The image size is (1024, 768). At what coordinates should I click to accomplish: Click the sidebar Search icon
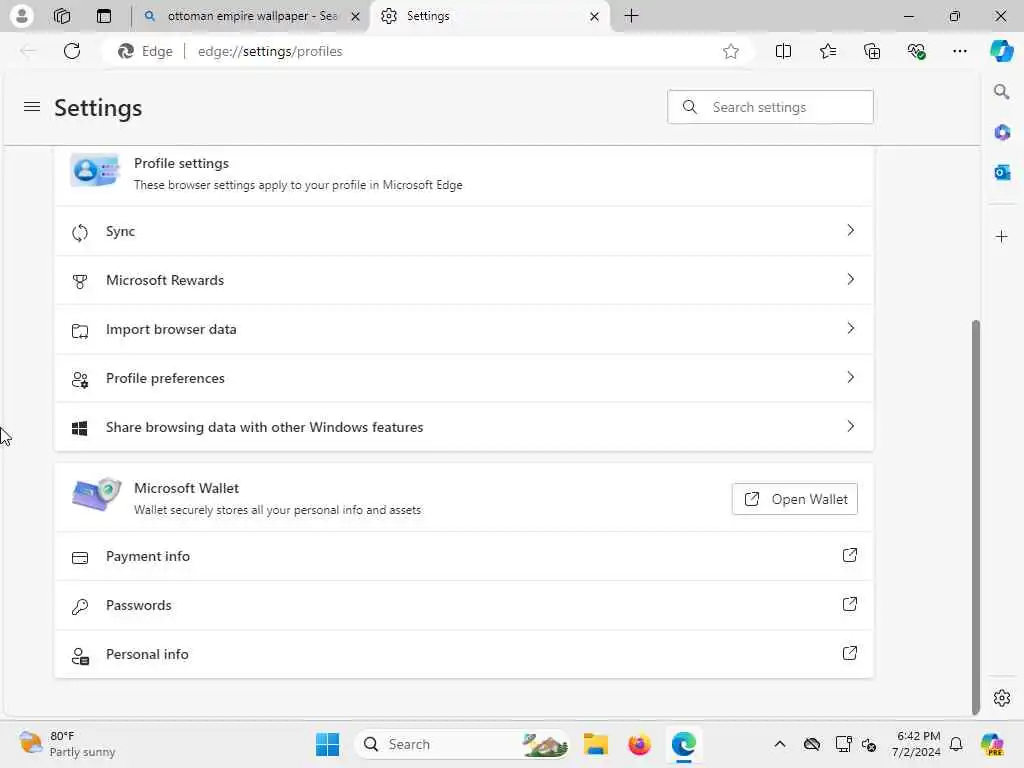(x=1001, y=92)
